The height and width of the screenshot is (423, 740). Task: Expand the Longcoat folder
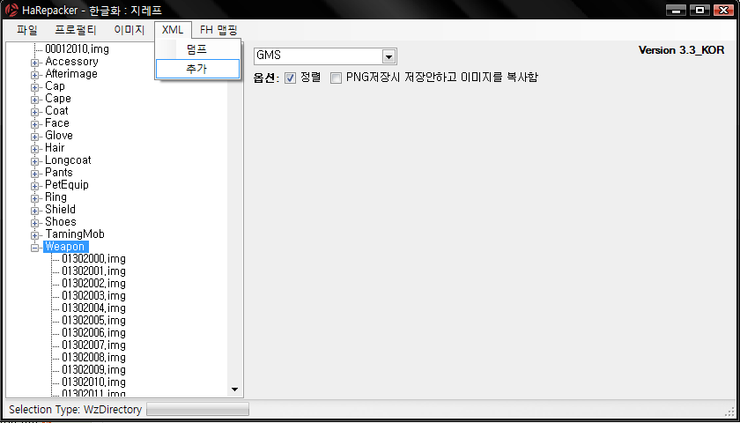[x=35, y=161]
